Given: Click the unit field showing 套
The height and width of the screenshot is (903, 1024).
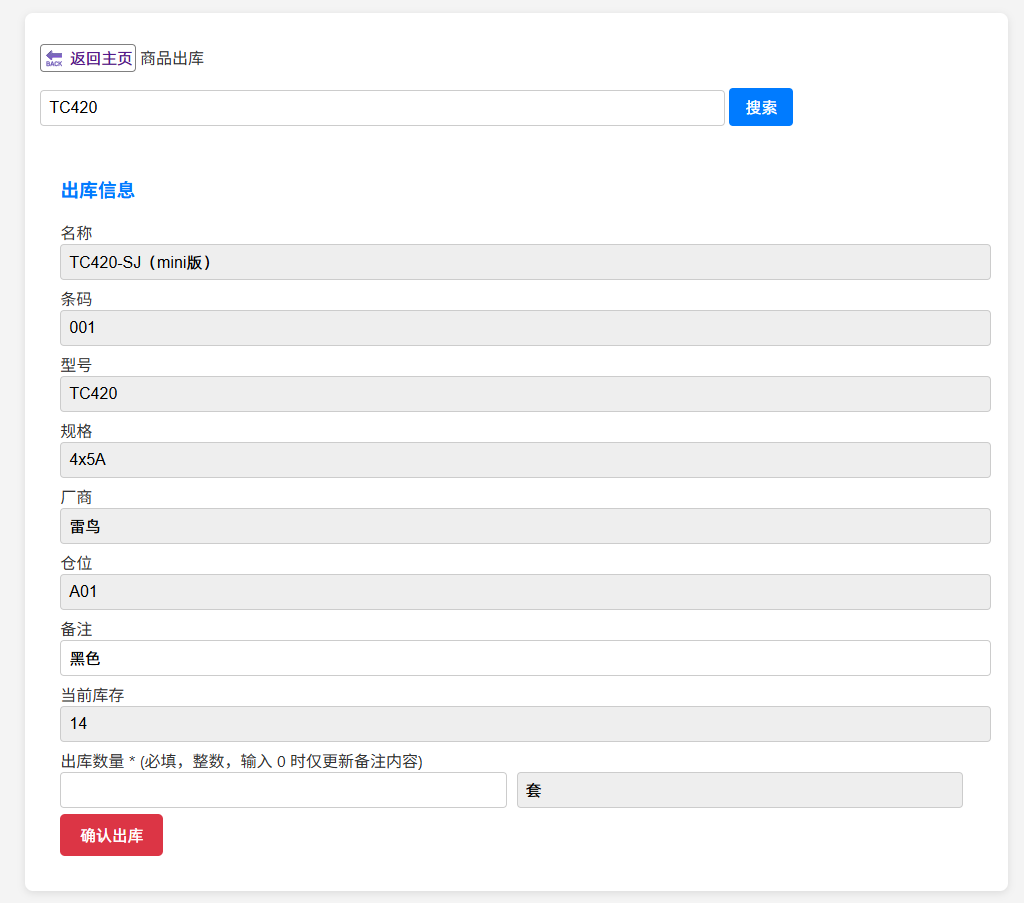Looking at the screenshot, I should point(739,790).
